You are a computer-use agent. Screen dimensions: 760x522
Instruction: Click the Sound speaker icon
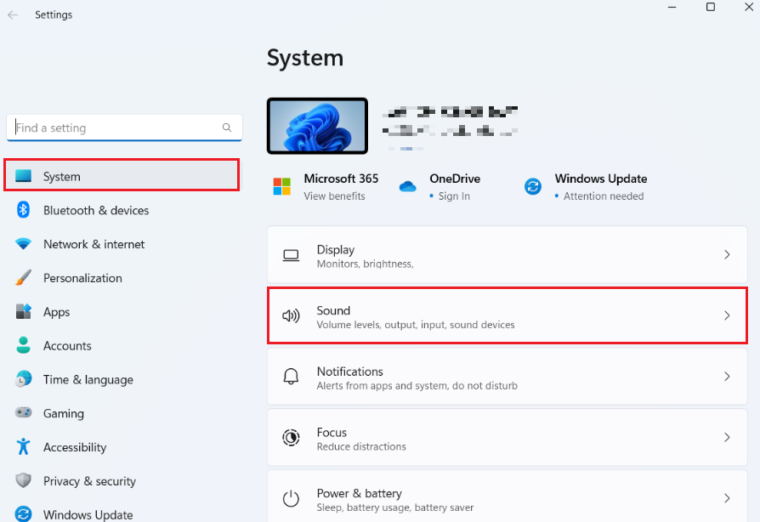[291, 316]
